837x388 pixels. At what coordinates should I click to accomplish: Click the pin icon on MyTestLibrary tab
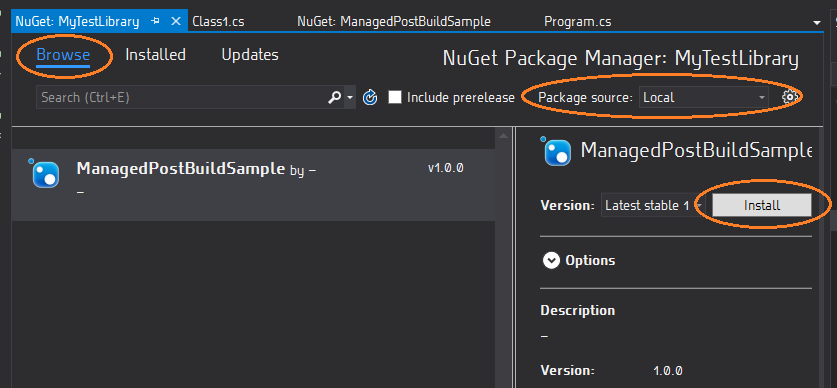click(x=155, y=22)
